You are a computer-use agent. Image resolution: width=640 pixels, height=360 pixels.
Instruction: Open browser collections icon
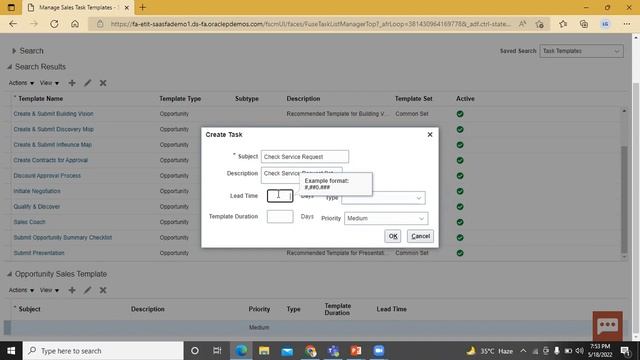tap(584, 24)
